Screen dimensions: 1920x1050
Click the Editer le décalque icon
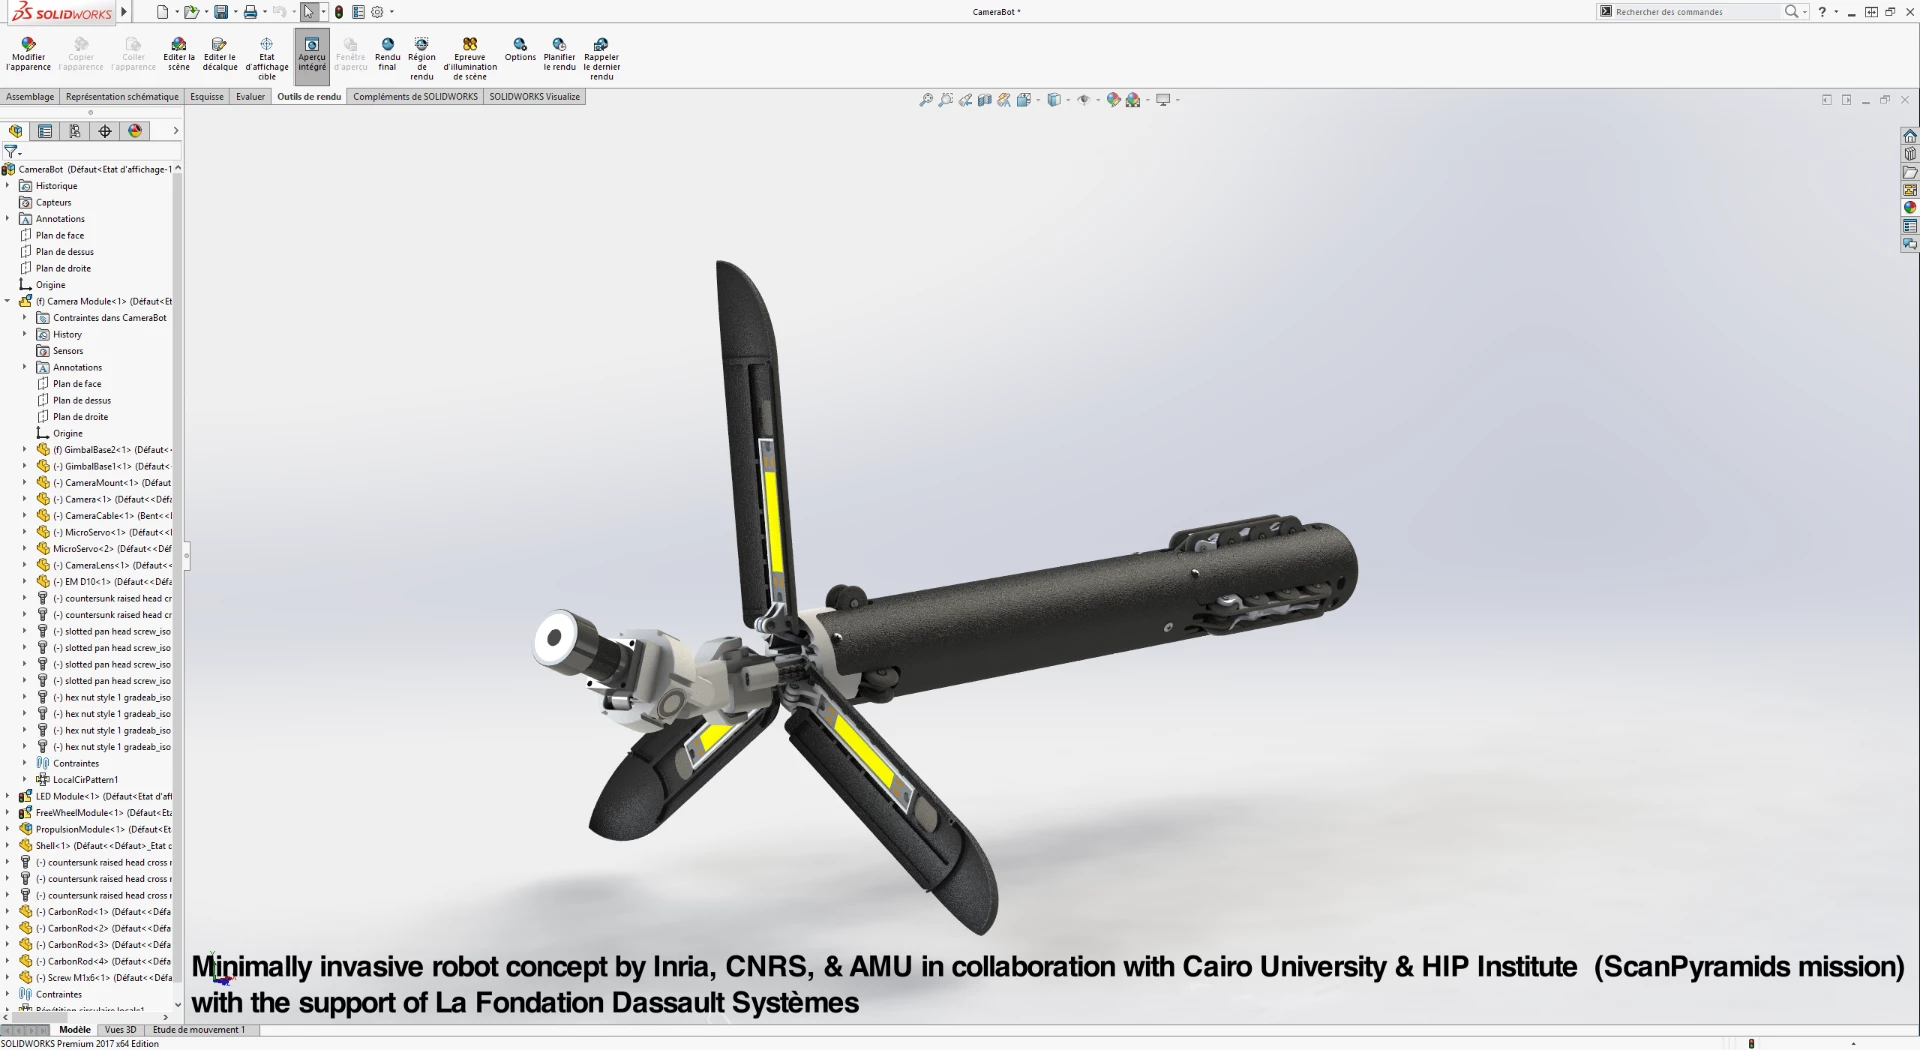pos(220,53)
